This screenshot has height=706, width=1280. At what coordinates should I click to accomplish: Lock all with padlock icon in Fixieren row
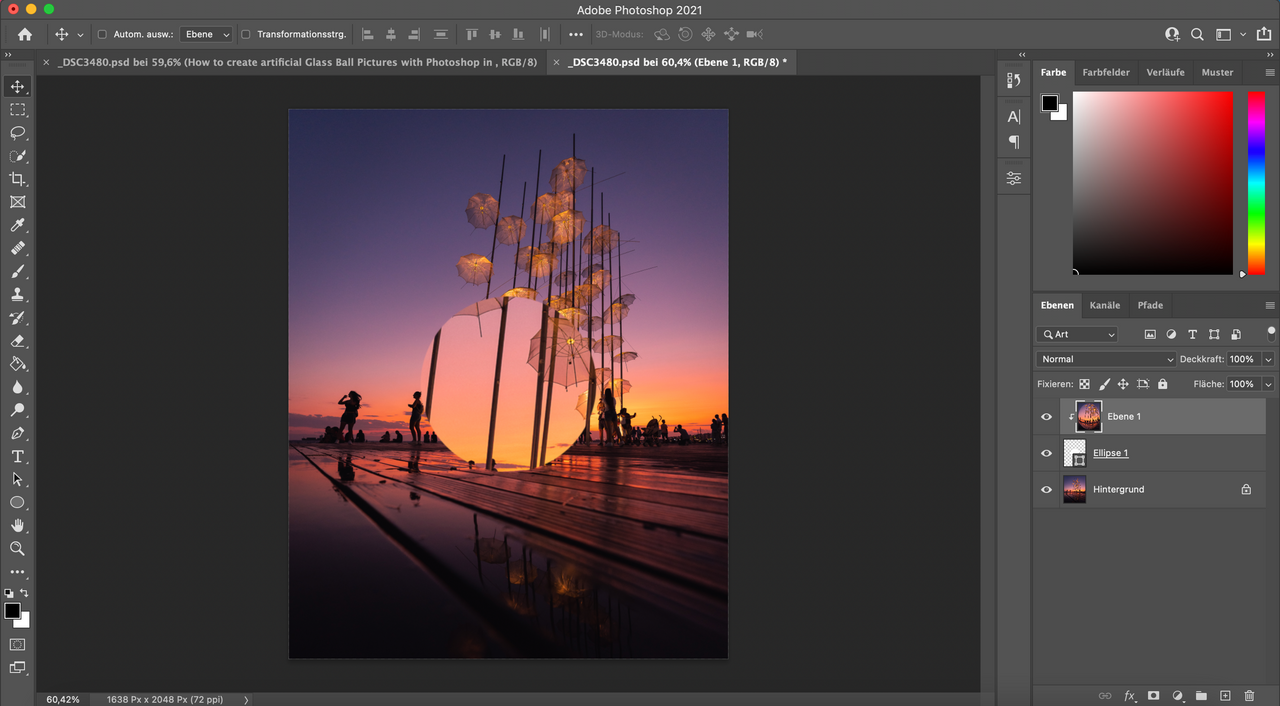[1162, 384]
